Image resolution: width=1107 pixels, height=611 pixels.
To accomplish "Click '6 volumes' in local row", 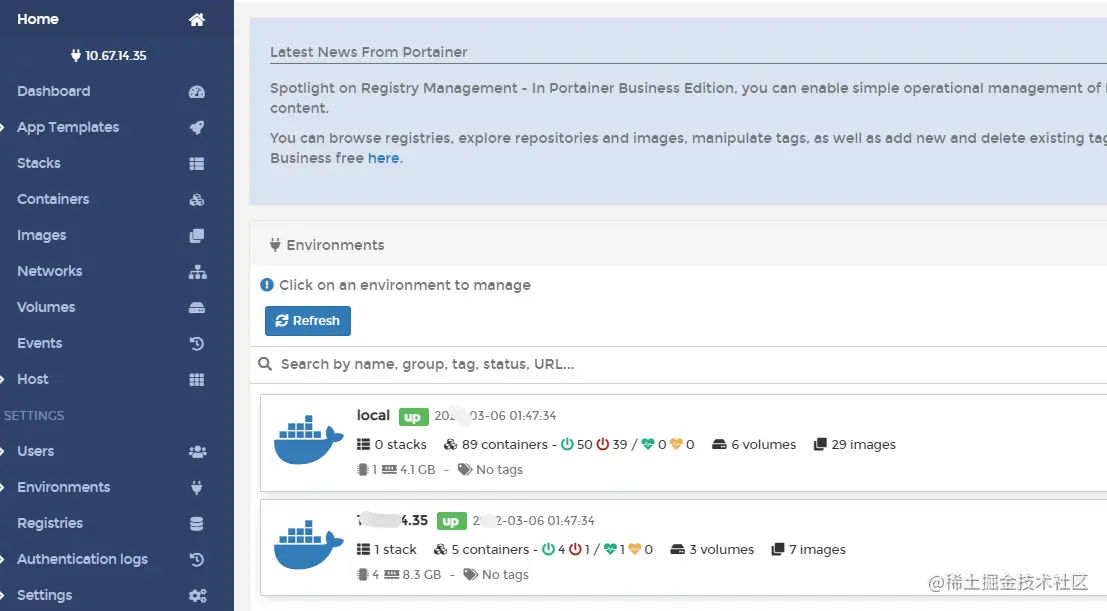I will [763, 444].
